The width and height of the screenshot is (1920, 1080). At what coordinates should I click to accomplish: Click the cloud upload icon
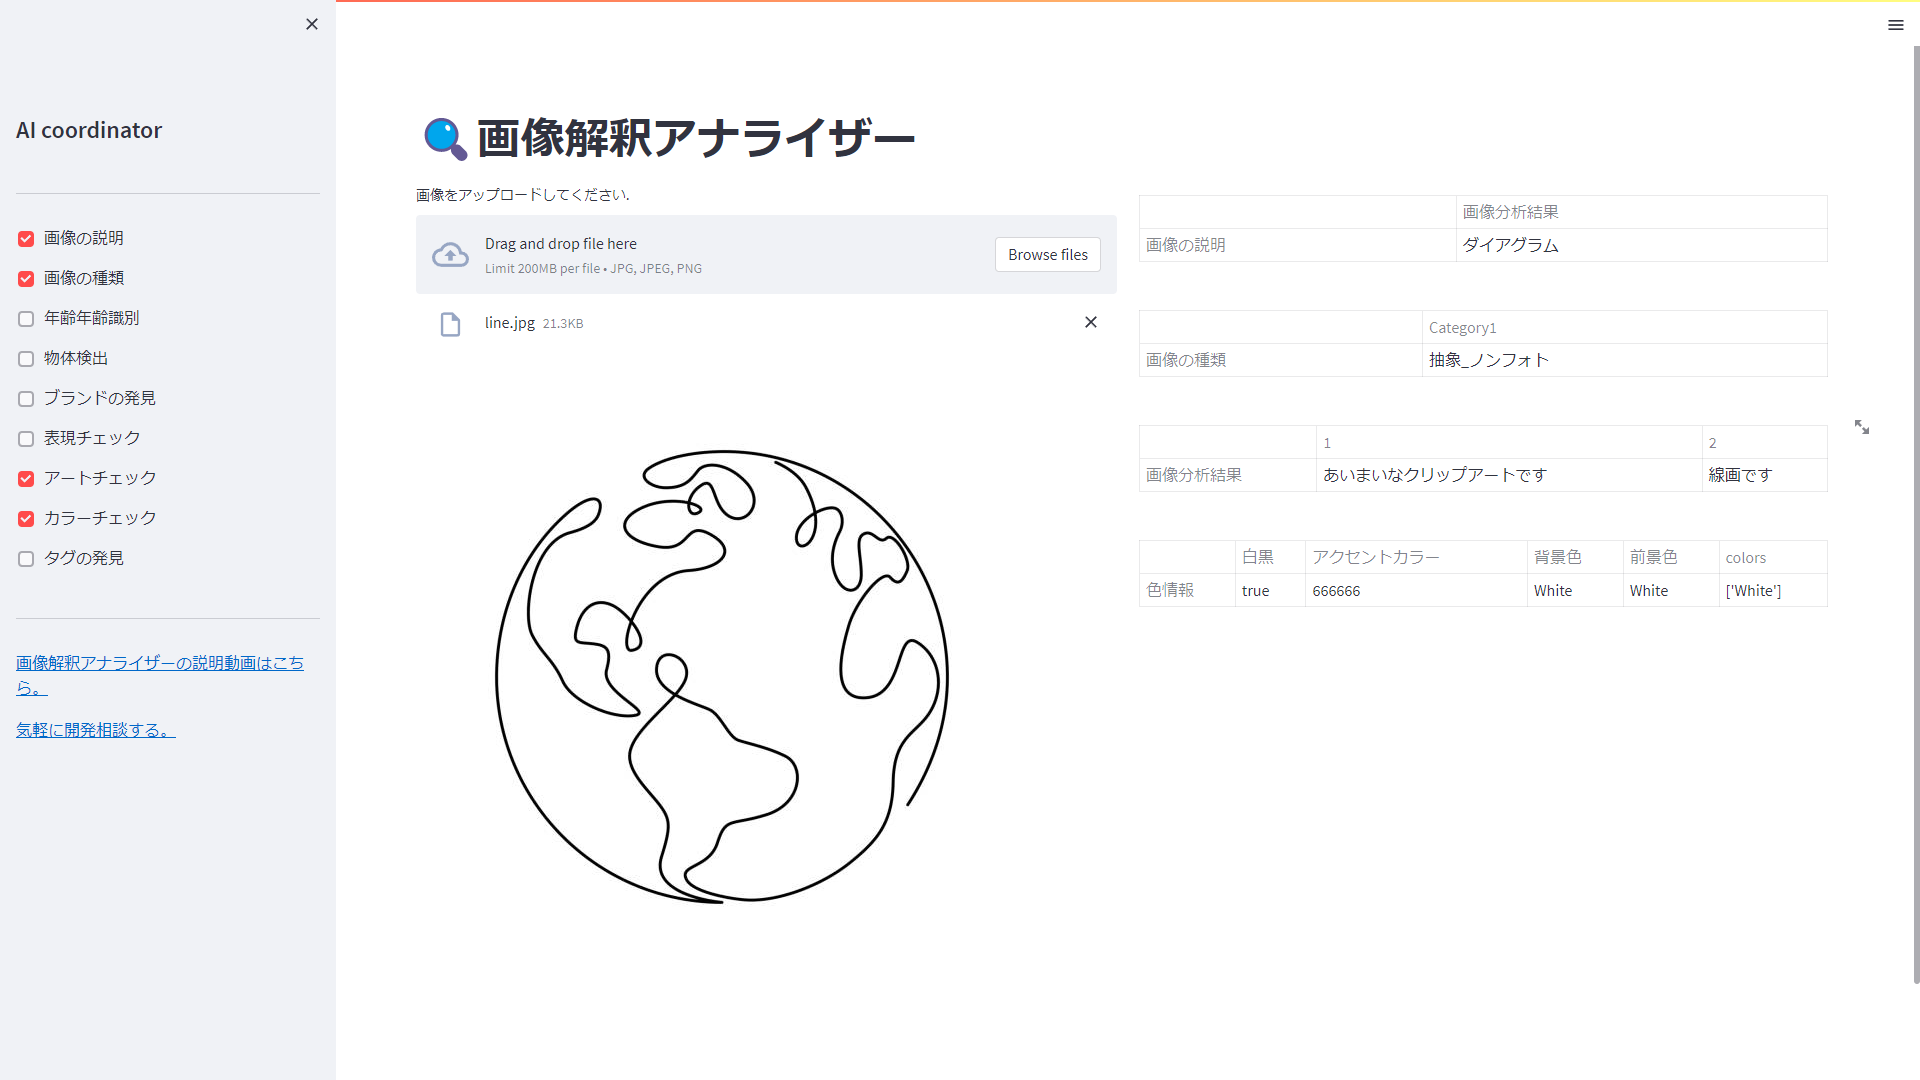pyautogui.click(x=450, y=255)
